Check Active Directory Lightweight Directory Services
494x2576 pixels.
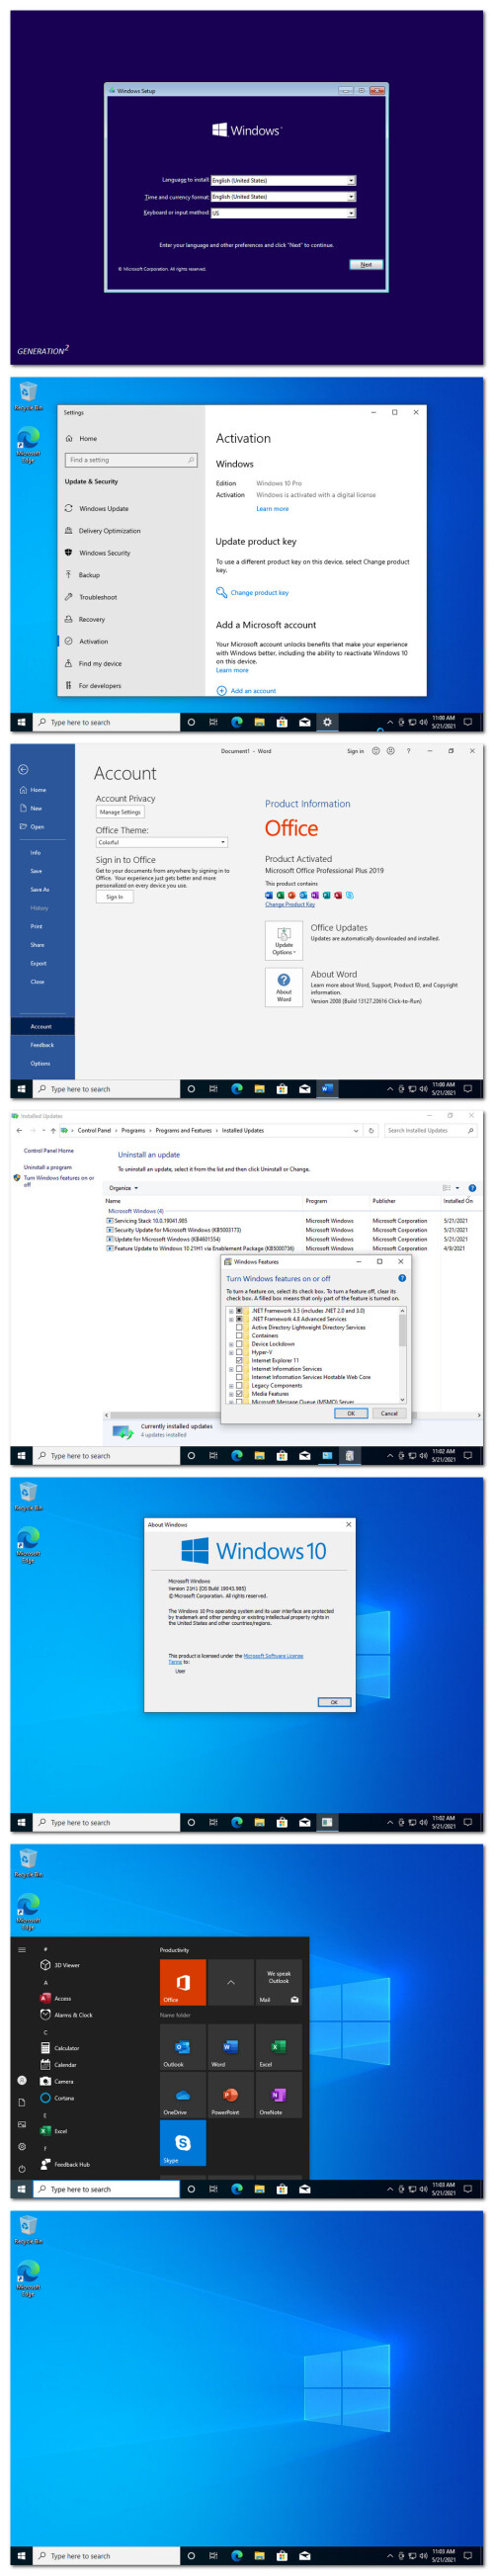pyautogui.click(x=239, y=1328)
